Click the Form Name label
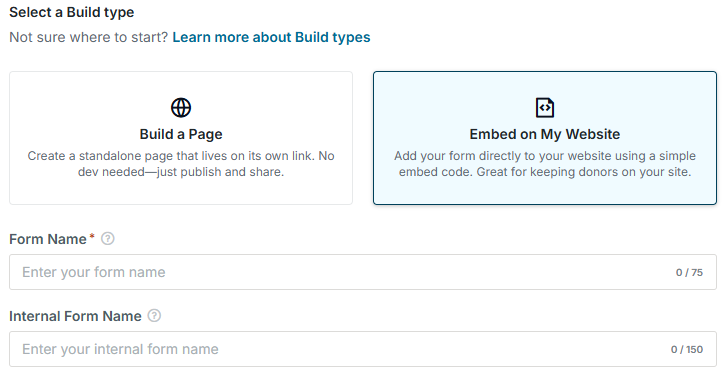725x378 pixels. [48, 239]
